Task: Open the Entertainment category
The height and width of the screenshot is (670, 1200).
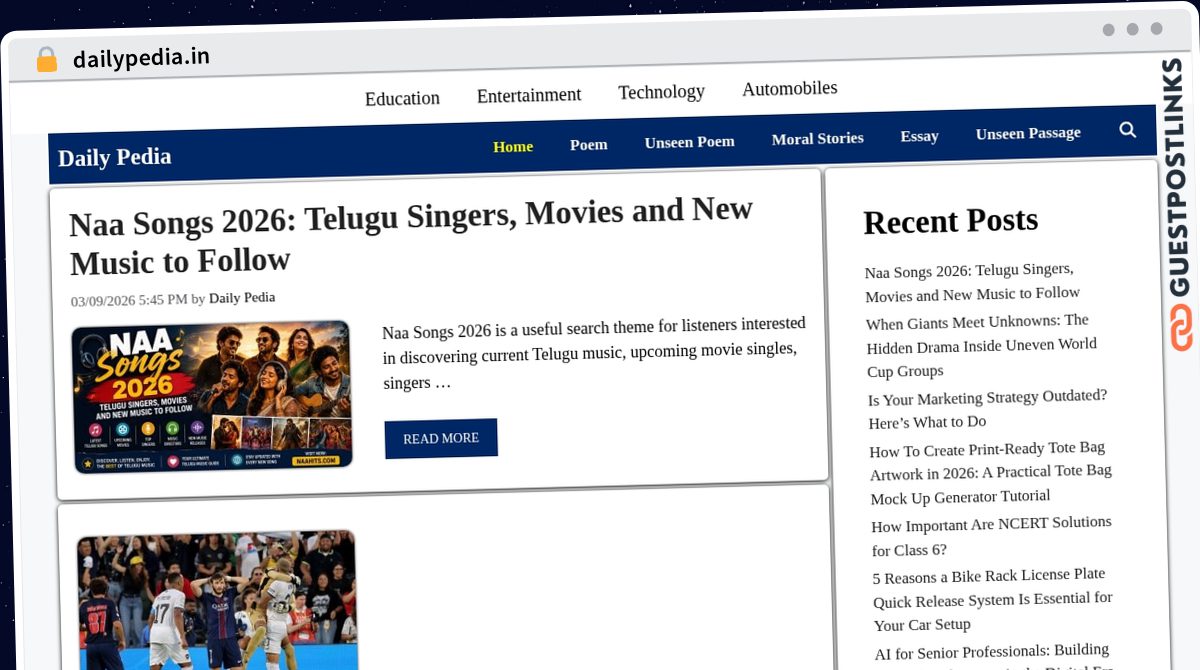Action: [x=529, y=95]
